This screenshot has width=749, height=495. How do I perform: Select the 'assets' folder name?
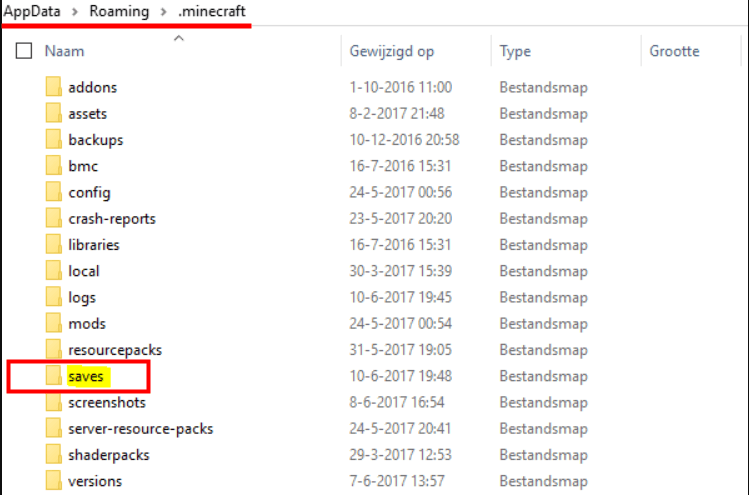point(87,114)
